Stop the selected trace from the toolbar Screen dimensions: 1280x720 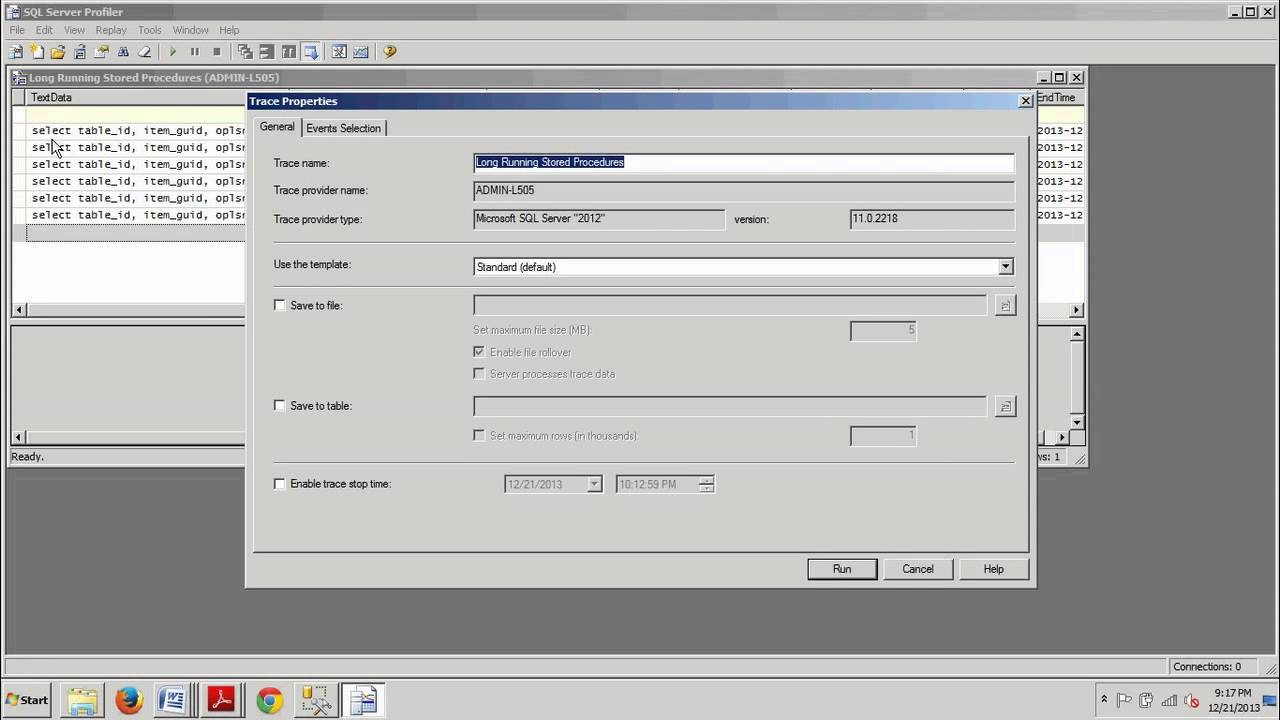click(x=217, y=52)
